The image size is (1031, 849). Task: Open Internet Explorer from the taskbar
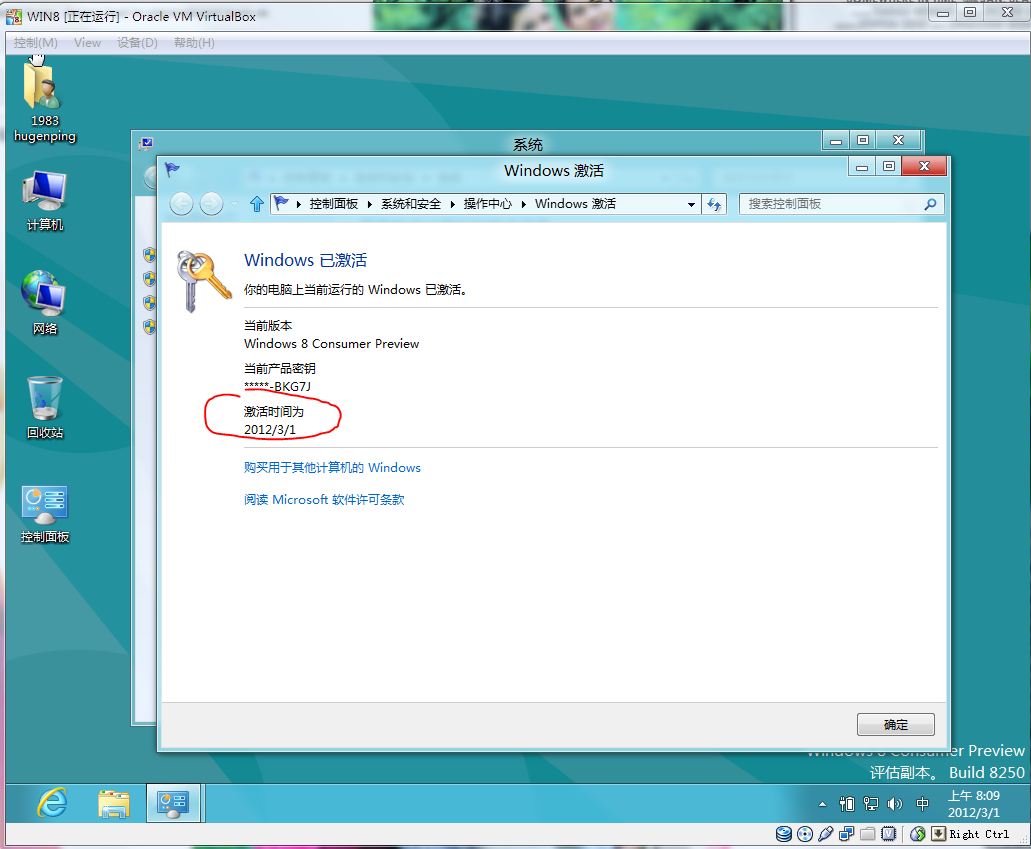coord(51,802)
